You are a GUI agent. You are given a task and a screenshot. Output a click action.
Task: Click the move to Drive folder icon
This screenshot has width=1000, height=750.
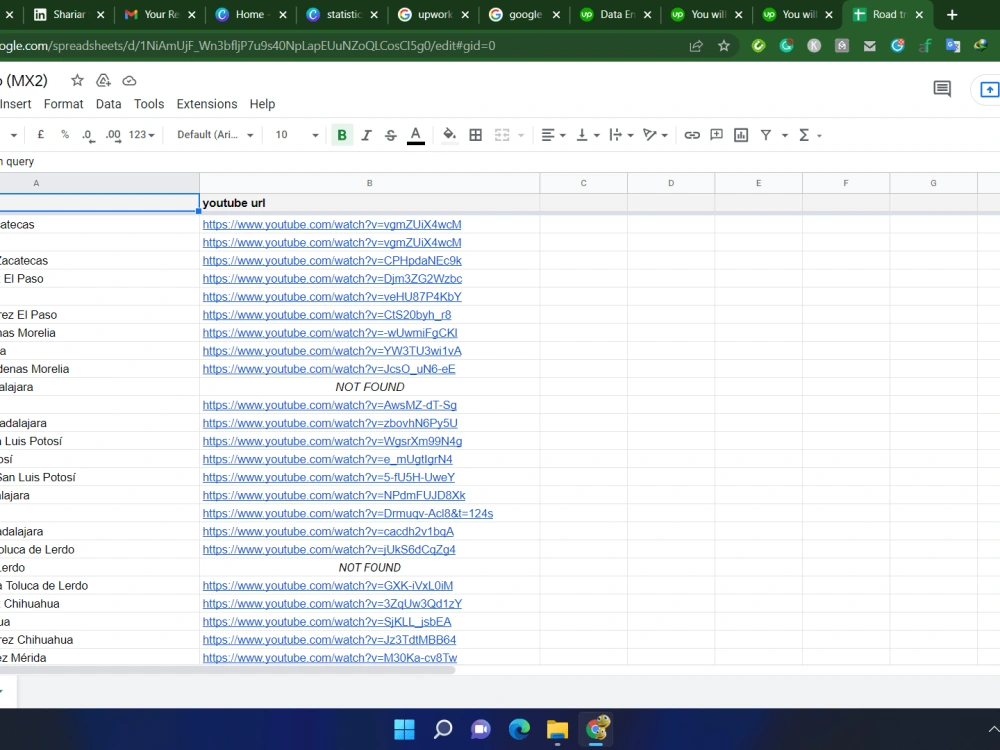103,80
